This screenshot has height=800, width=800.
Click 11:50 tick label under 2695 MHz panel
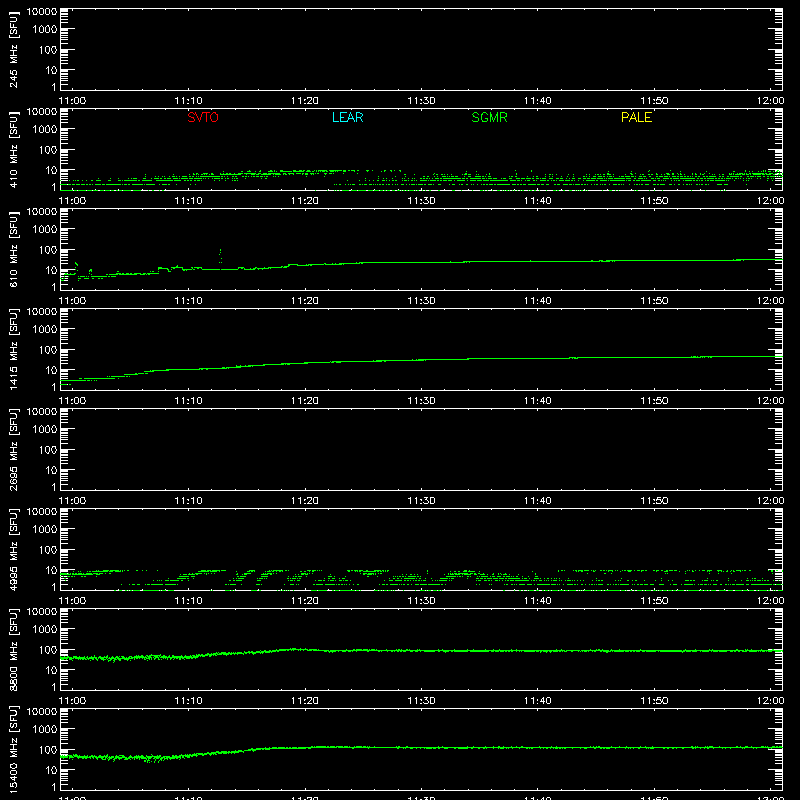[654, 501]
